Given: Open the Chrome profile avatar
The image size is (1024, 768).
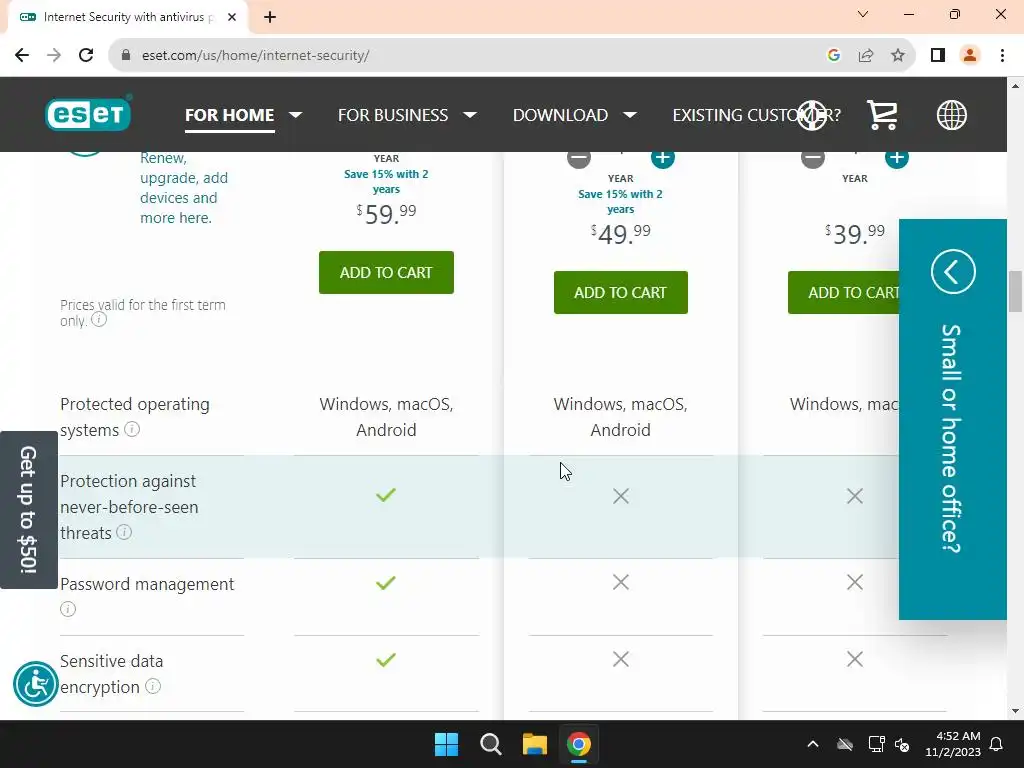Looking at the screenshot, I should point(970,56).
